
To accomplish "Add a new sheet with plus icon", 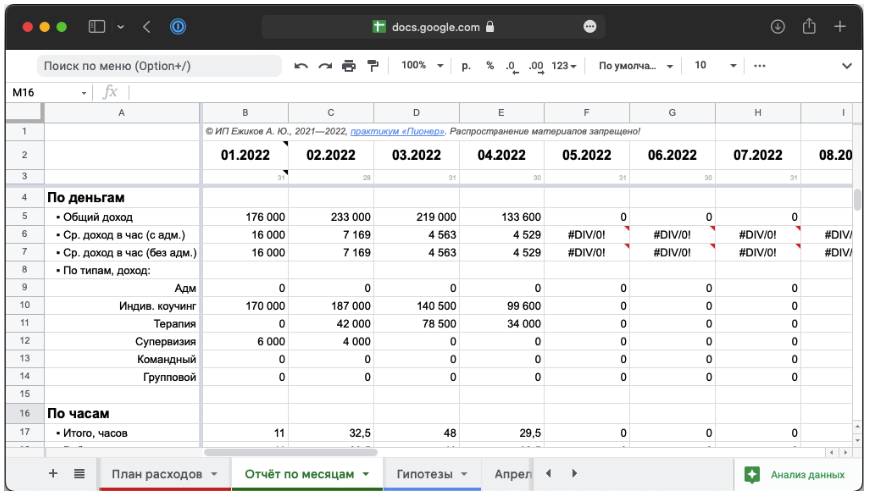I will 53,474.
